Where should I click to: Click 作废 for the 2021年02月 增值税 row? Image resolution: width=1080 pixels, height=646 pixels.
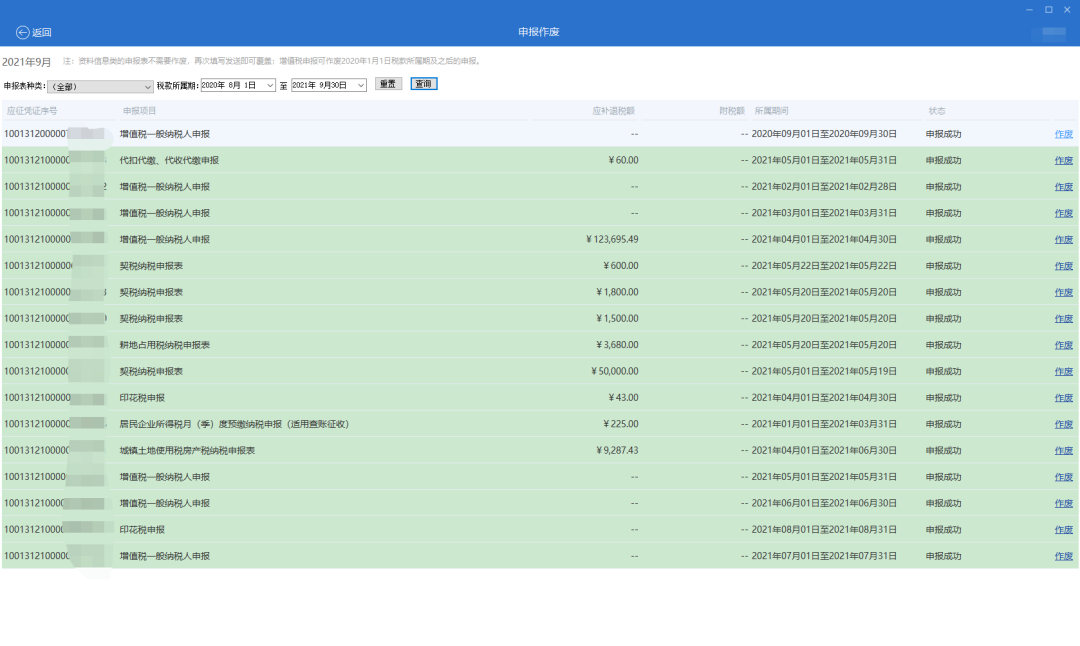1063,187
